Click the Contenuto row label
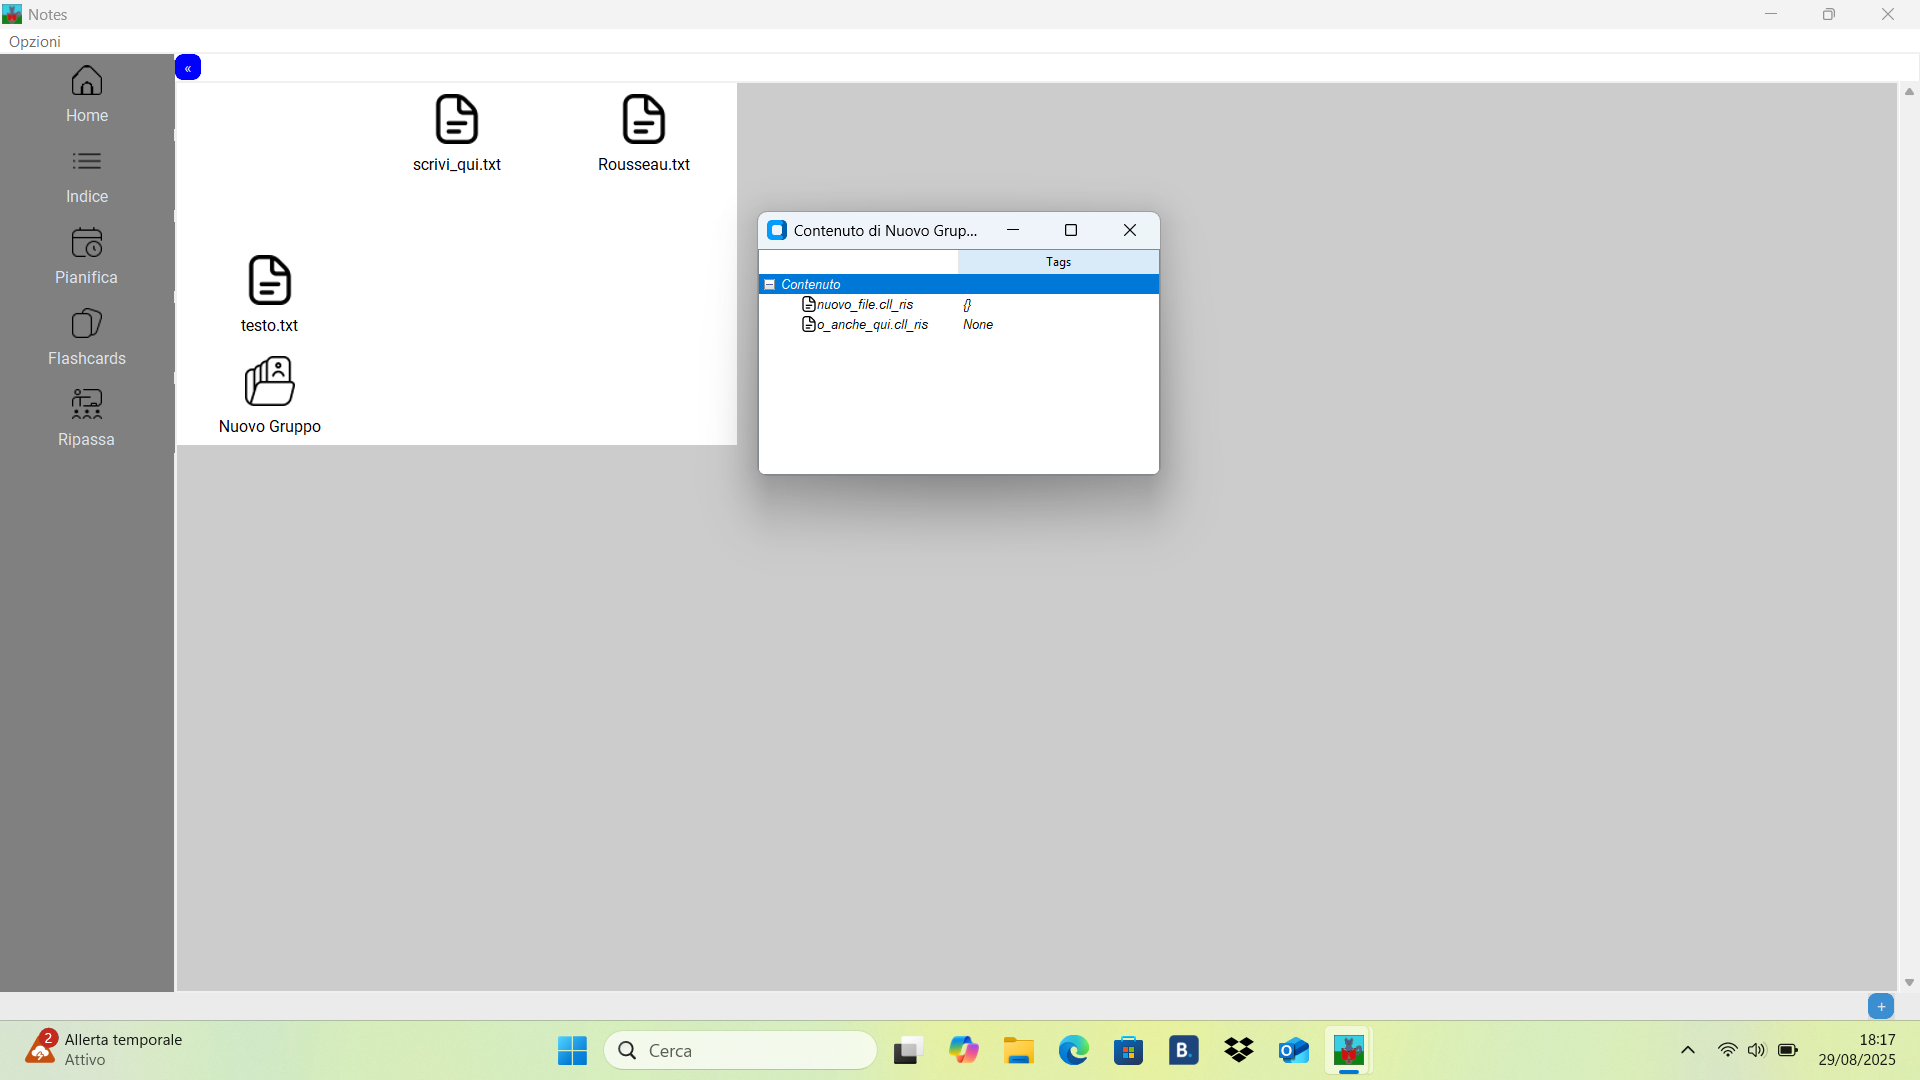The width and height of the screenshot is (1920, 1080). click(811, 285)
